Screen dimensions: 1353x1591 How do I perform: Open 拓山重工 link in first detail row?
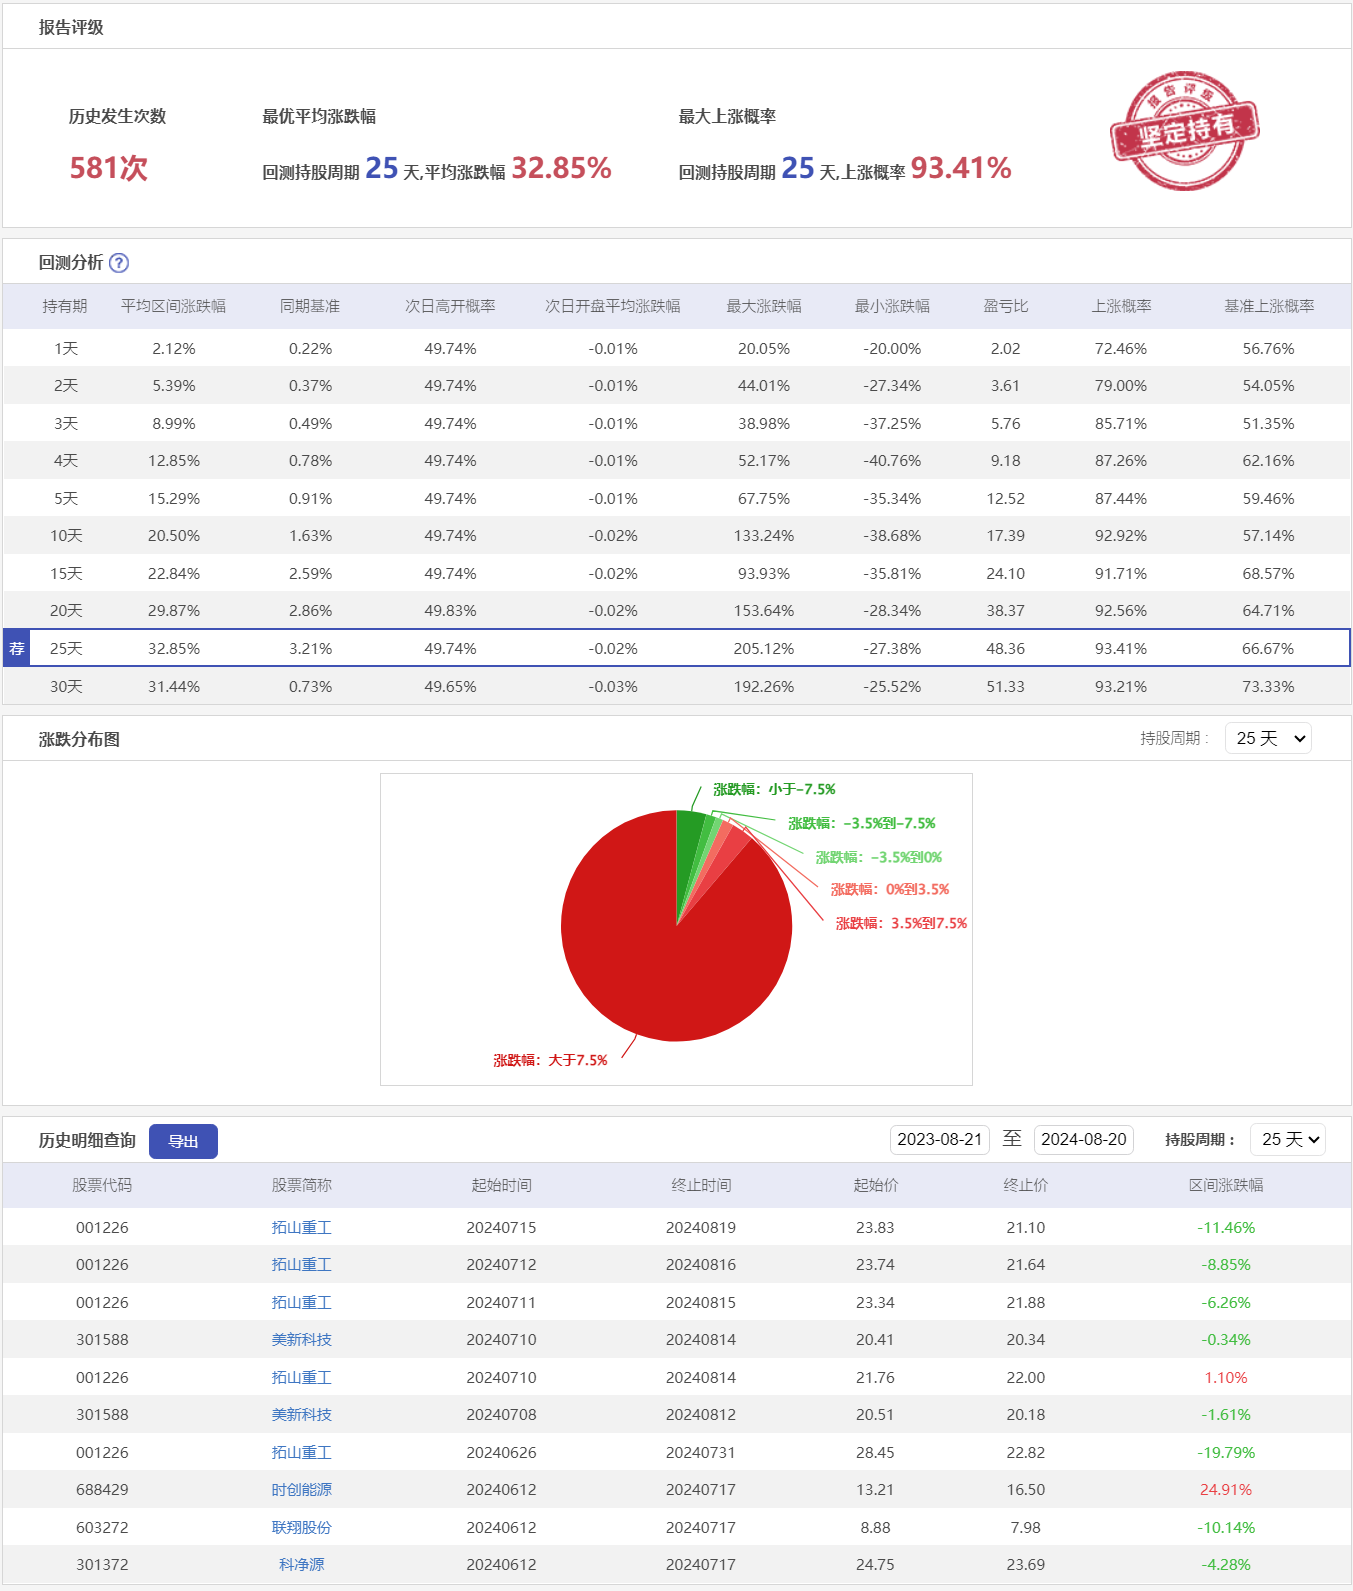(301, 1227)
